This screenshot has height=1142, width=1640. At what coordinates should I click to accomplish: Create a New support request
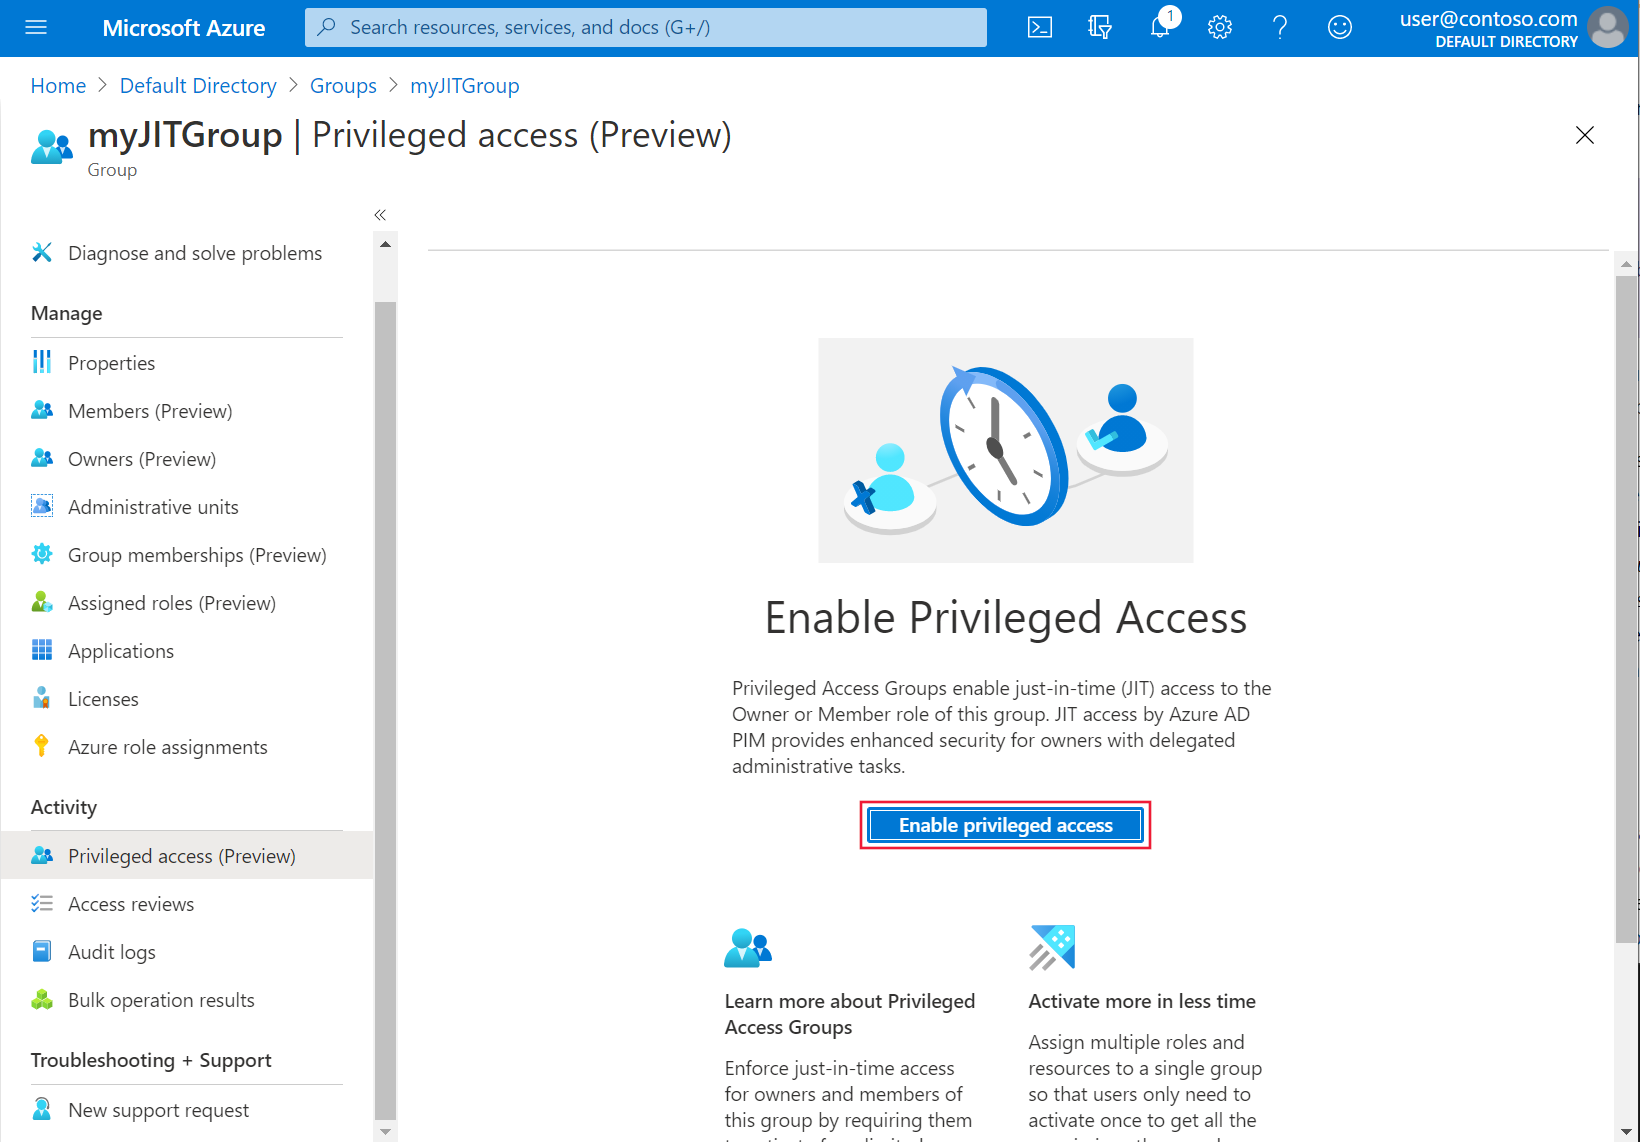click(x=157, y=1109)
